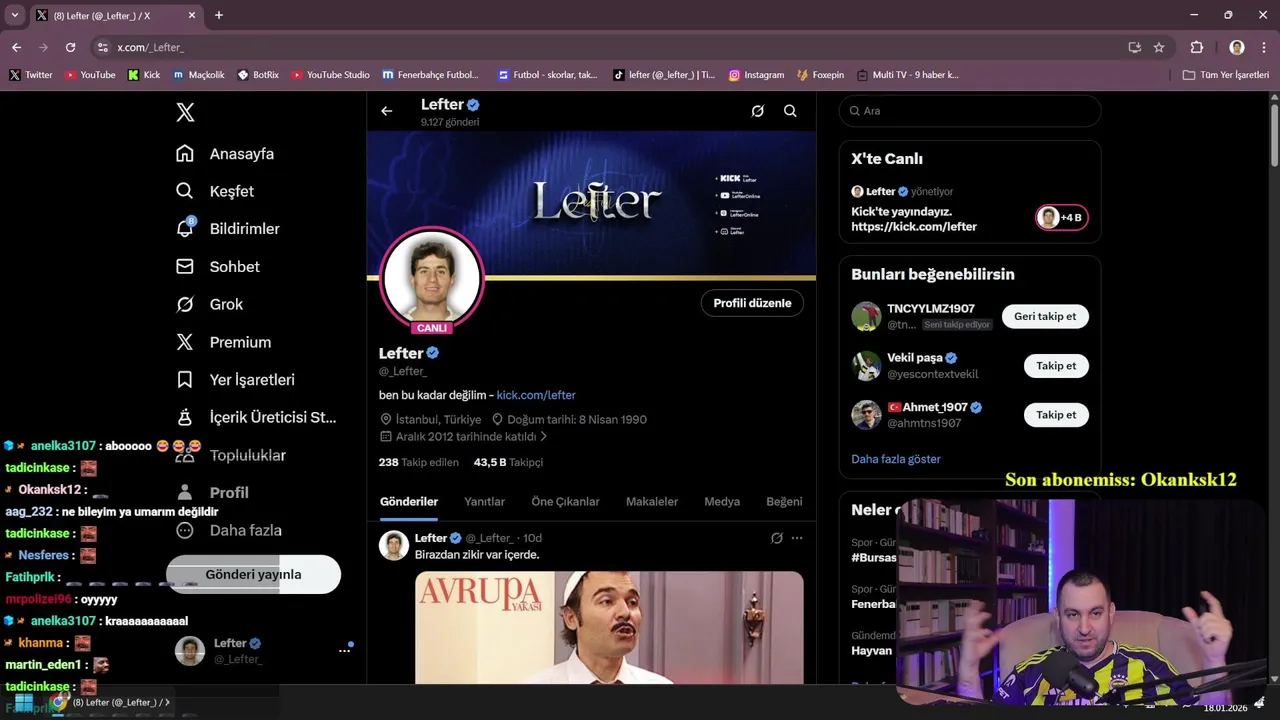Click the Grok icon in profile header
The height and width of the screenshot is (720, 1280).
coord(758,111)
